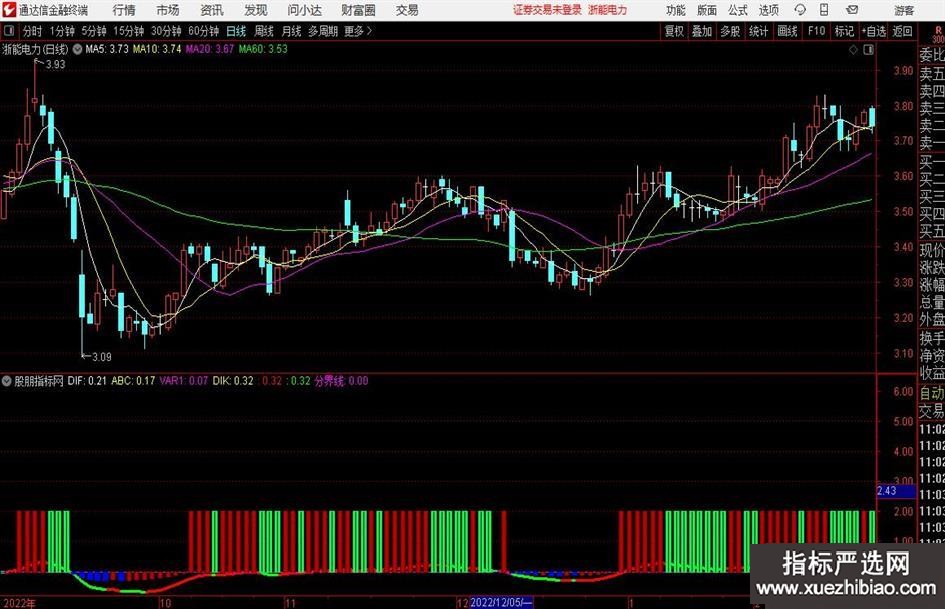Switch to 周线 weekly tab
Image resolution: width=945 pixels, height=609 pixels.
coord(264,31)
